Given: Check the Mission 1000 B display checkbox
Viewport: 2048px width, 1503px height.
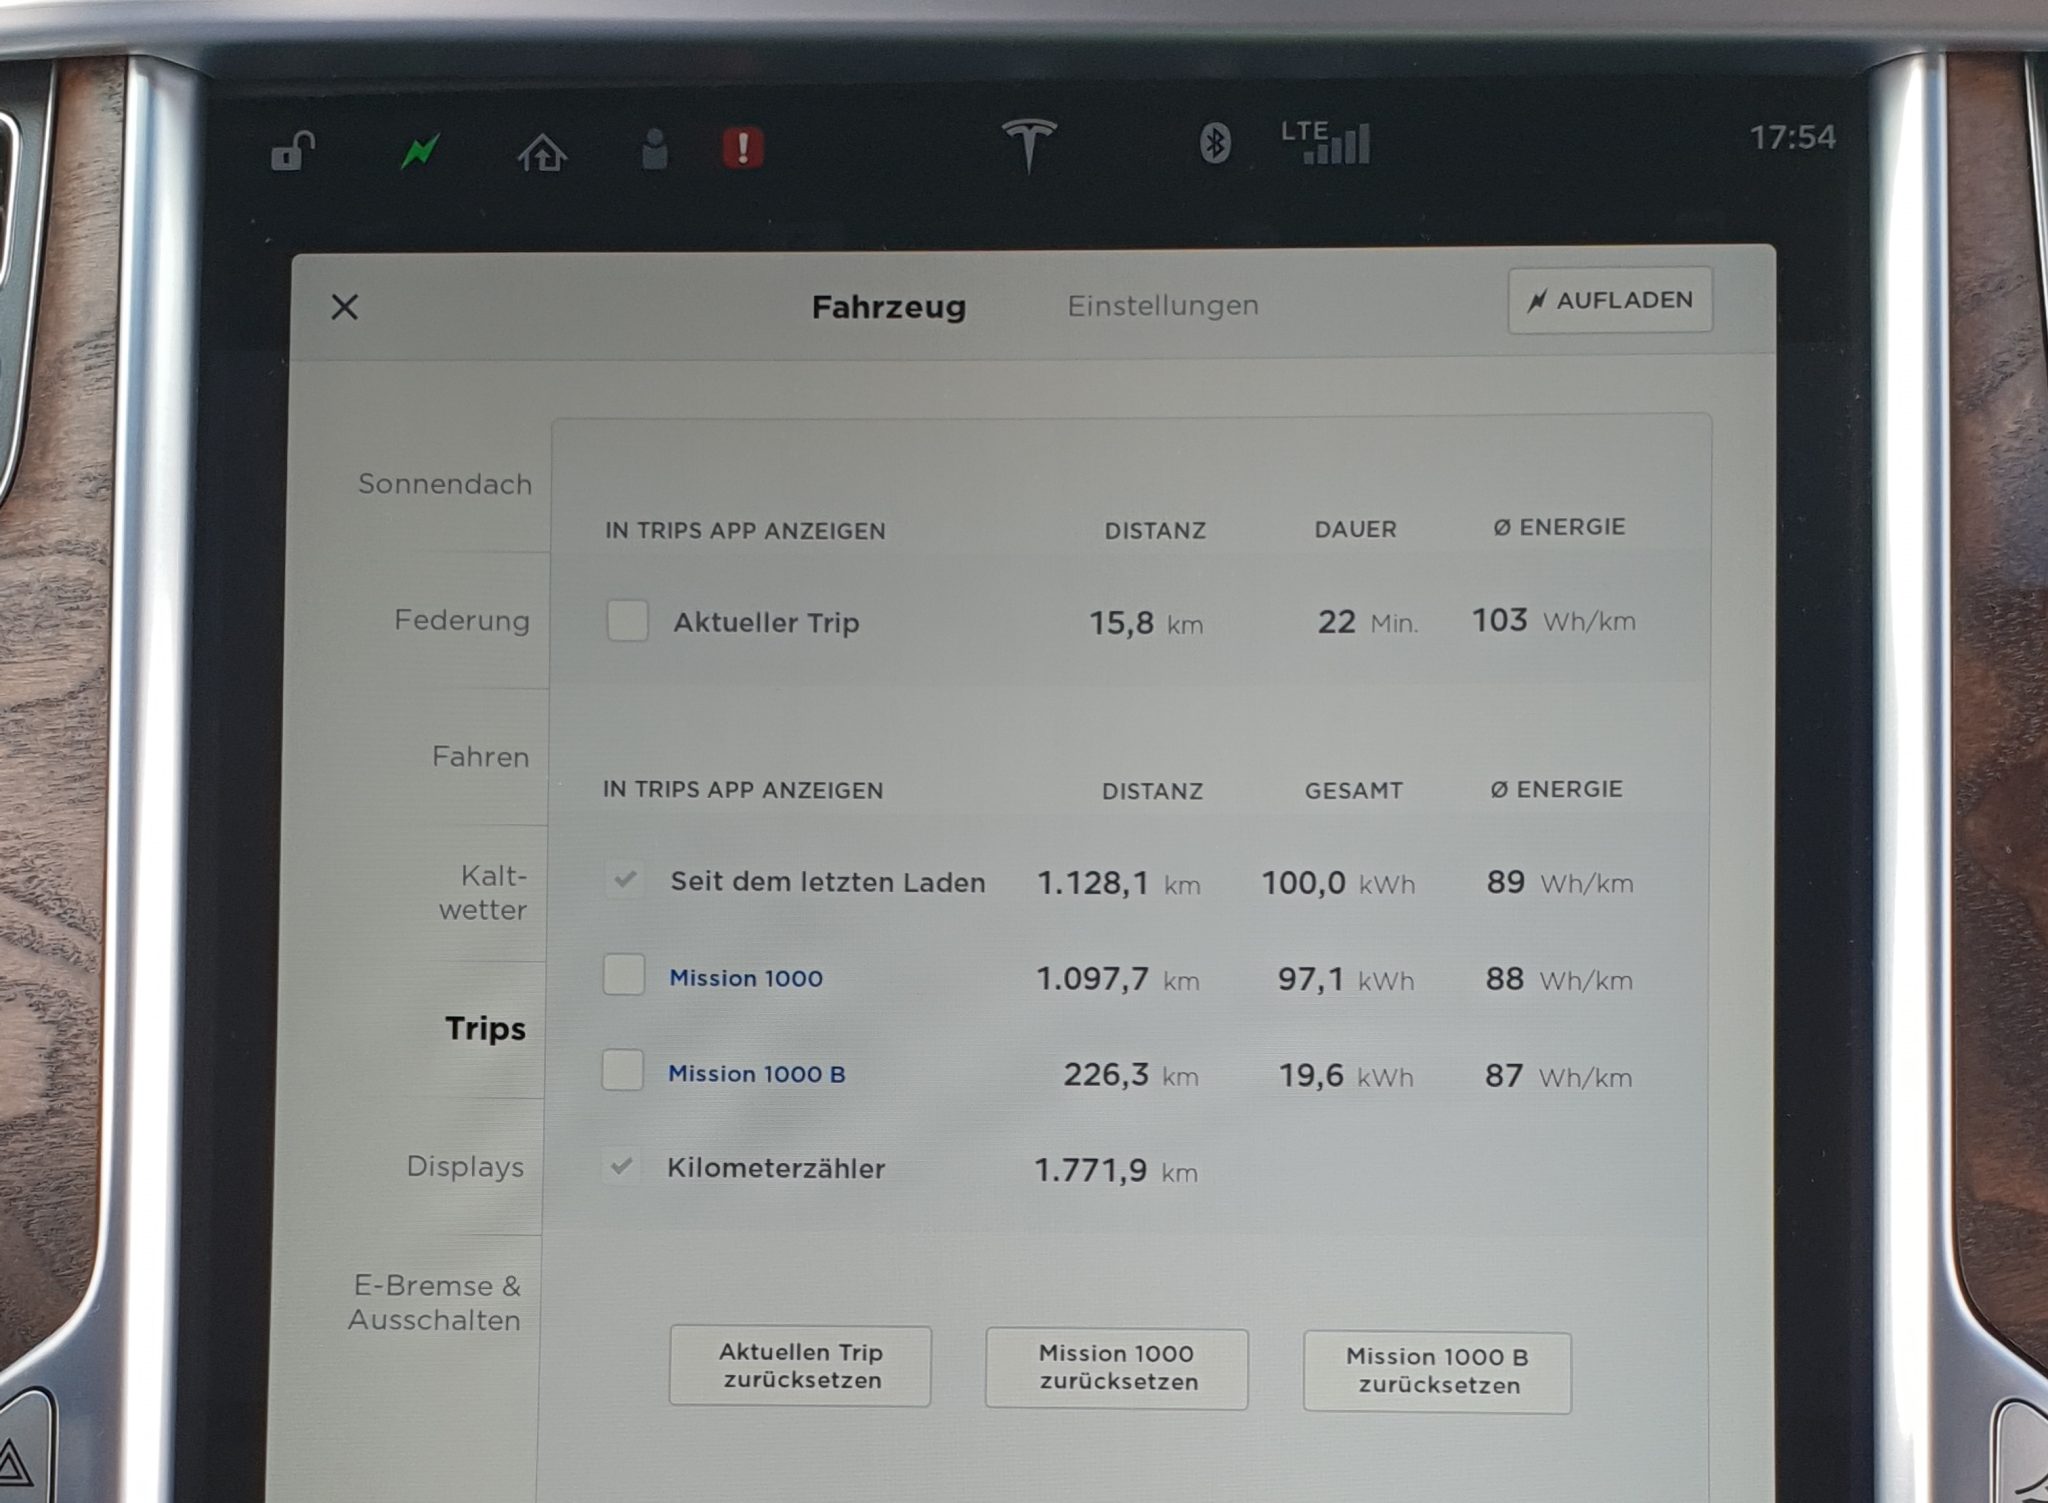Looking at the screenshot, I should [x=623, y=1072].
